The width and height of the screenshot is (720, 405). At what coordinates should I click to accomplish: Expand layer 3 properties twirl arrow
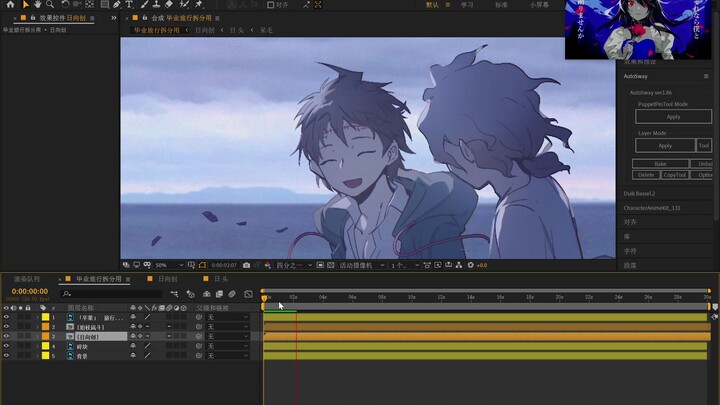pyautogui.click(x=37, y=337)
